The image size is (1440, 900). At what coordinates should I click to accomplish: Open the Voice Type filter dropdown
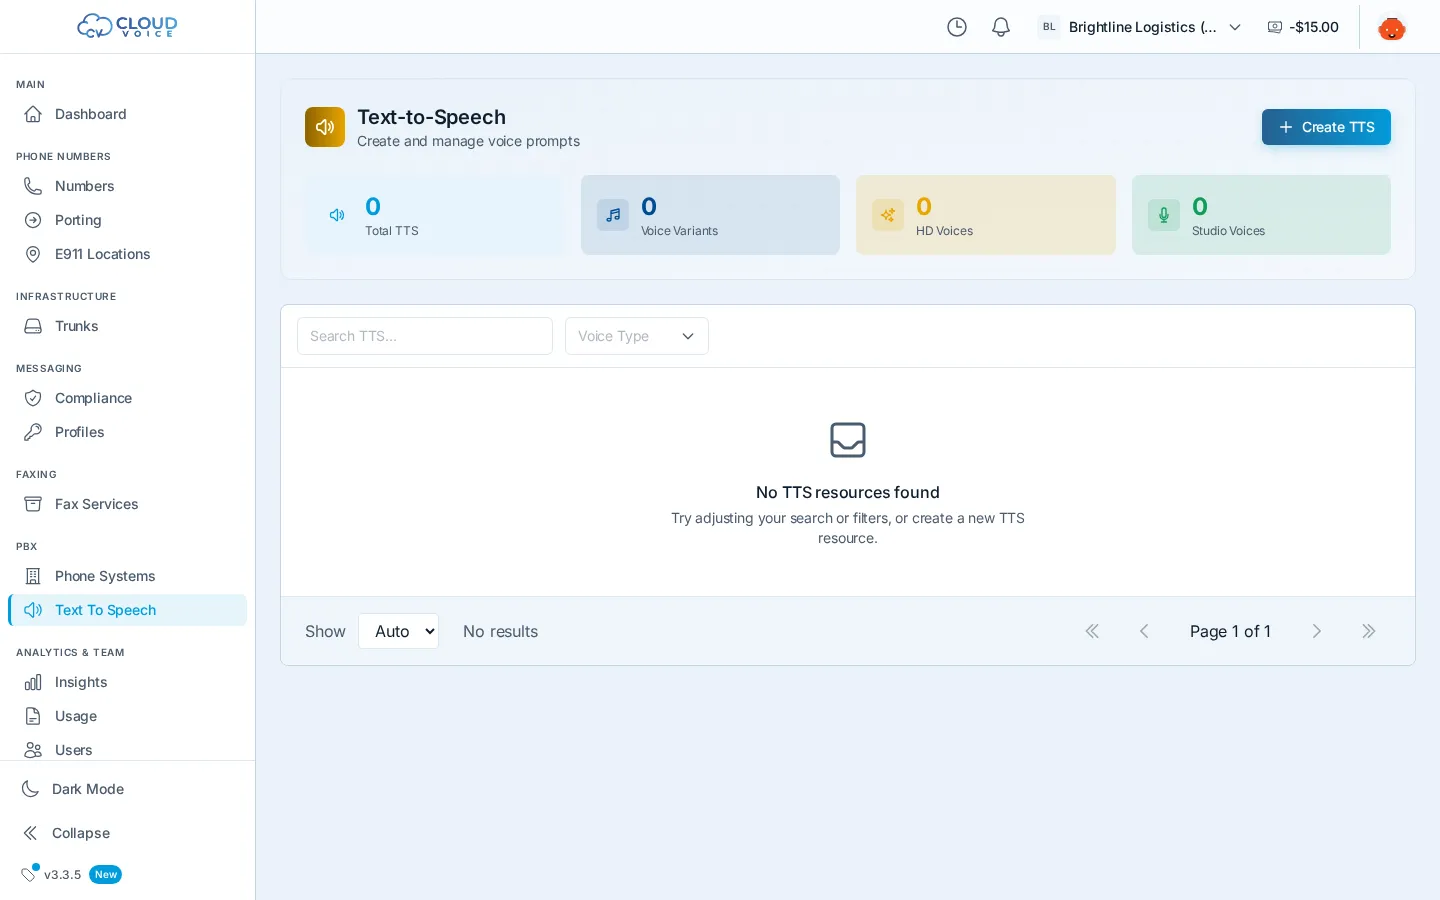pyautogui.click(x=637, y=336)
